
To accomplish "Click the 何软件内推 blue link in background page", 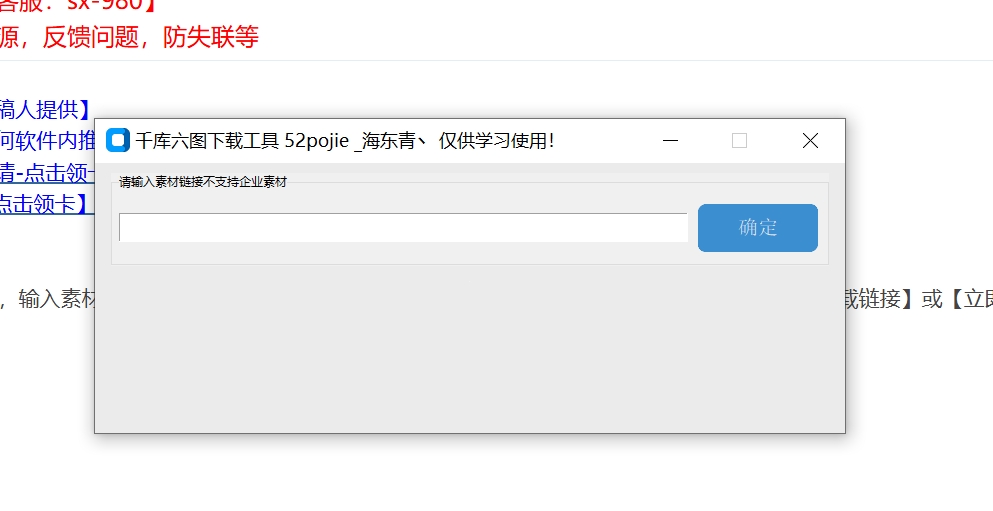I will (47, 141).
